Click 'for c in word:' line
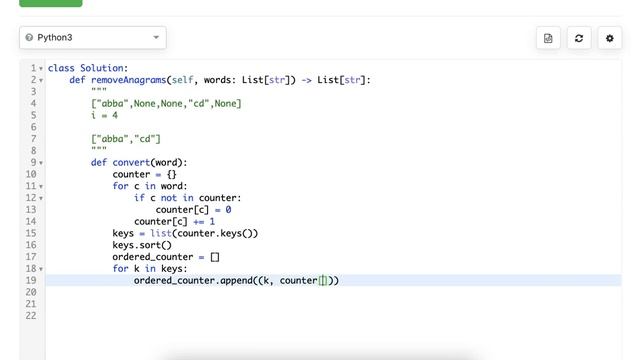The image size is (640, 360). click(150, 186)
